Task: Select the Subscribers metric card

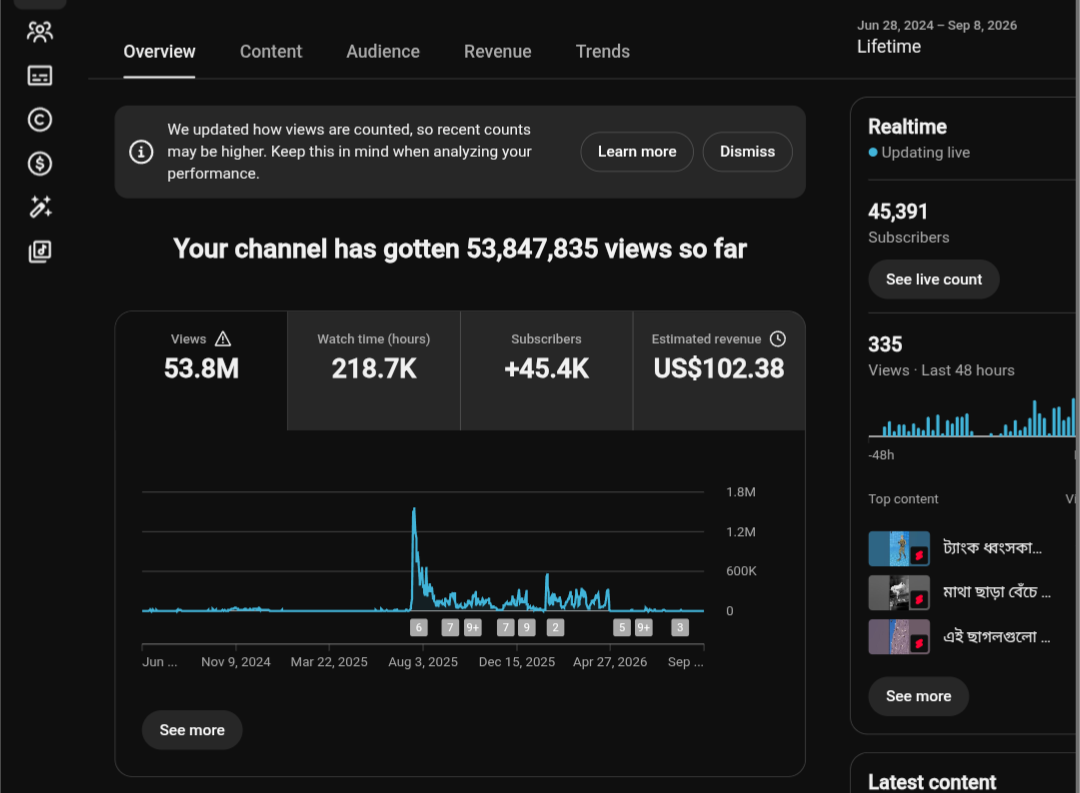Action: (x=546, y=371)
